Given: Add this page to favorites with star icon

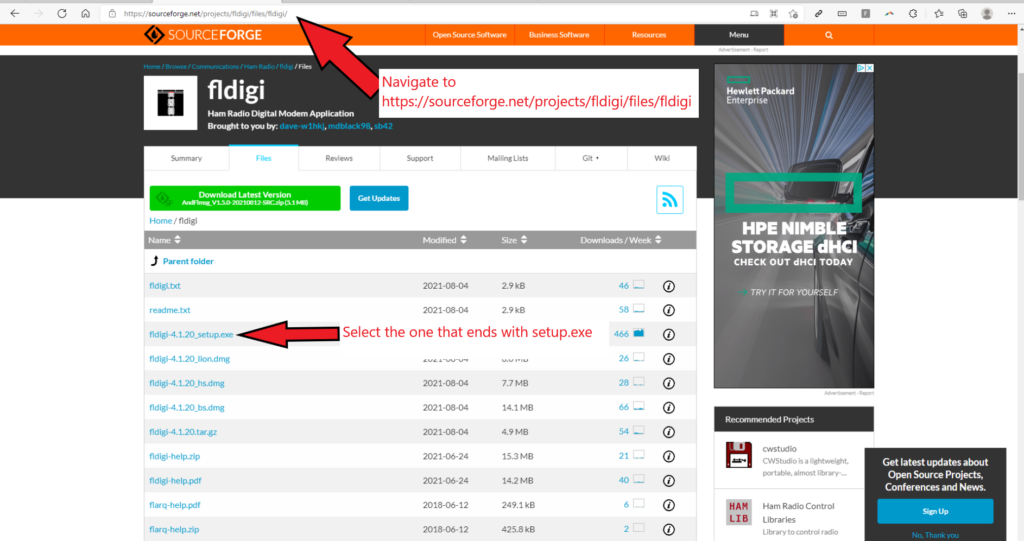Looking at the screenshot, I should (793, 13).
